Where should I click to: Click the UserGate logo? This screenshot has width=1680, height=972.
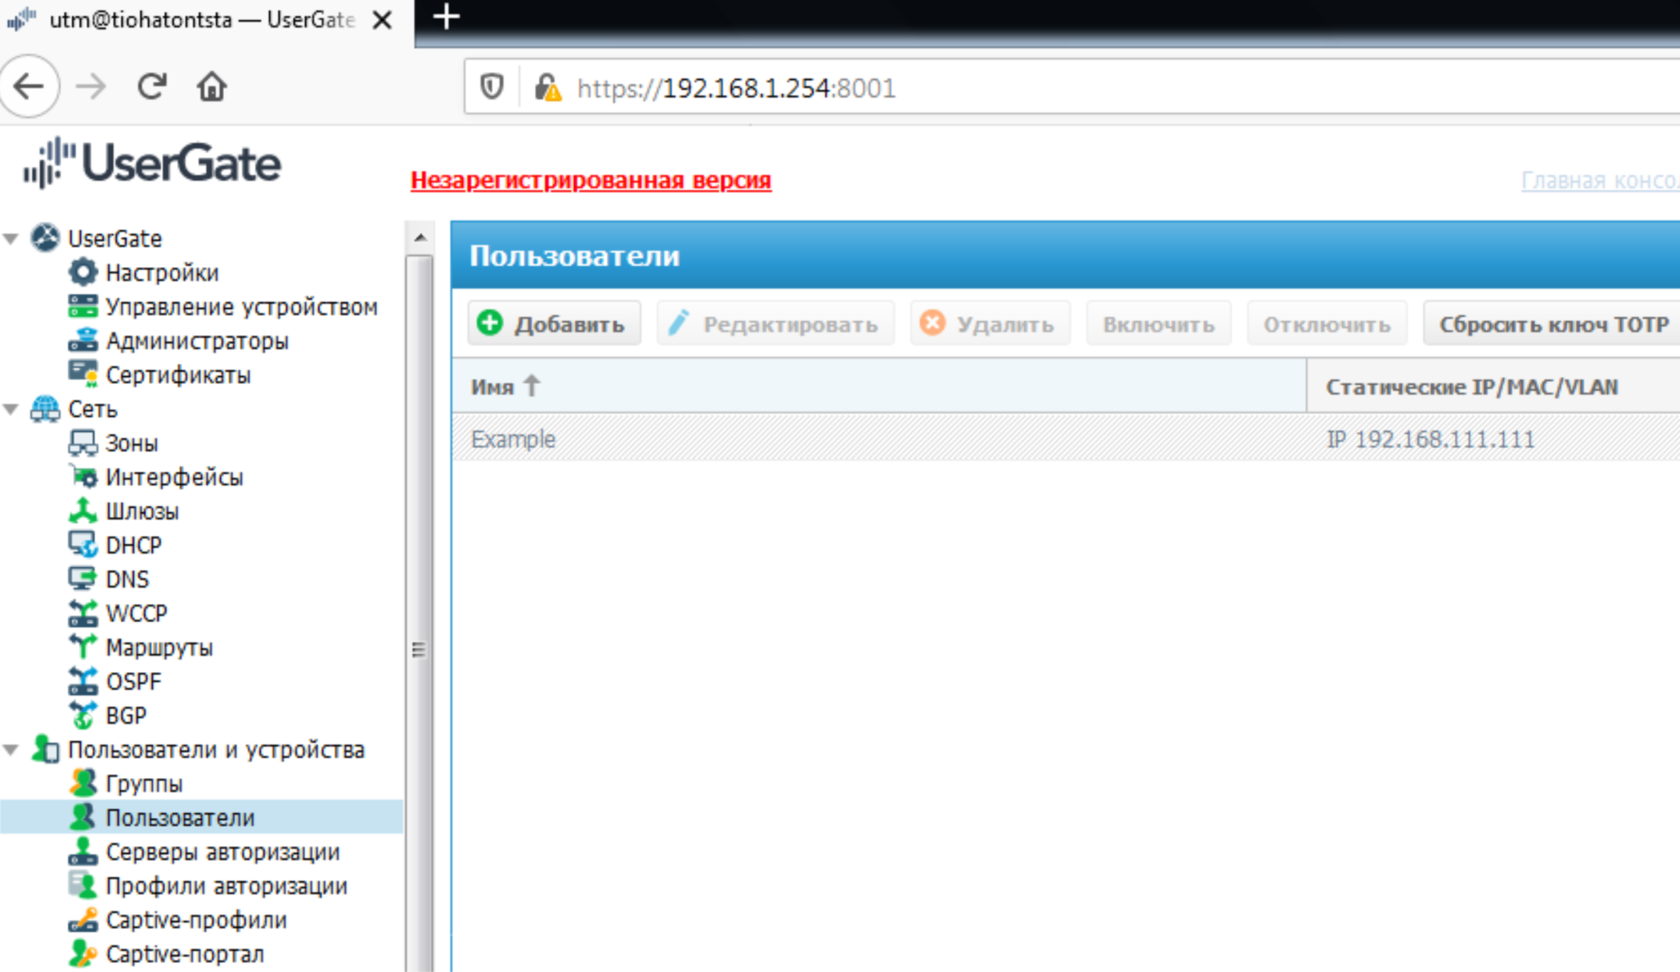point(152,163)
